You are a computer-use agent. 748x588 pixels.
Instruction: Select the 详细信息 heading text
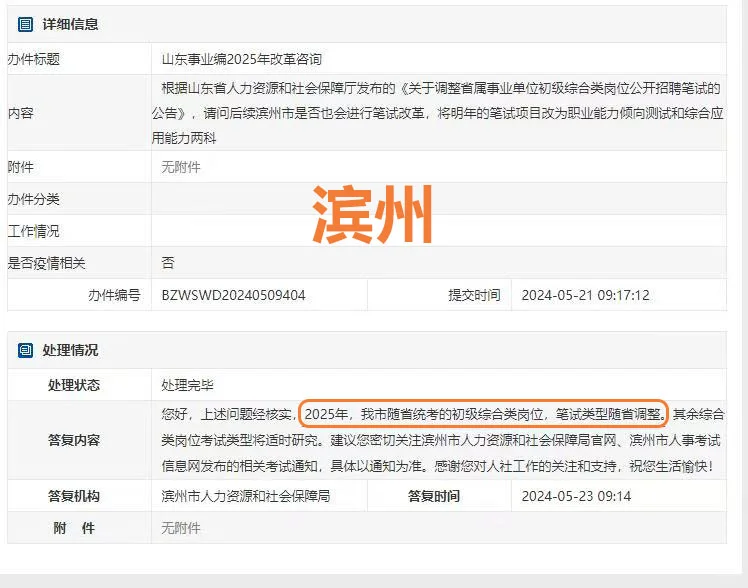(x=70, y=24)
